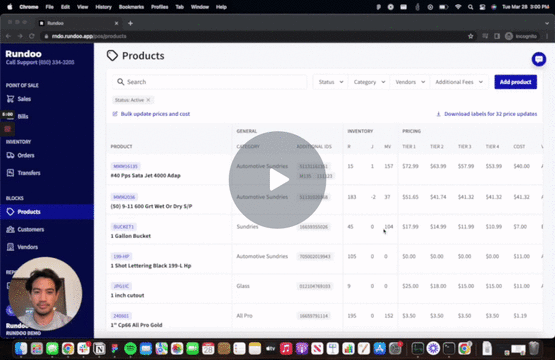Open Spotify from the dock

coord(130,349)
